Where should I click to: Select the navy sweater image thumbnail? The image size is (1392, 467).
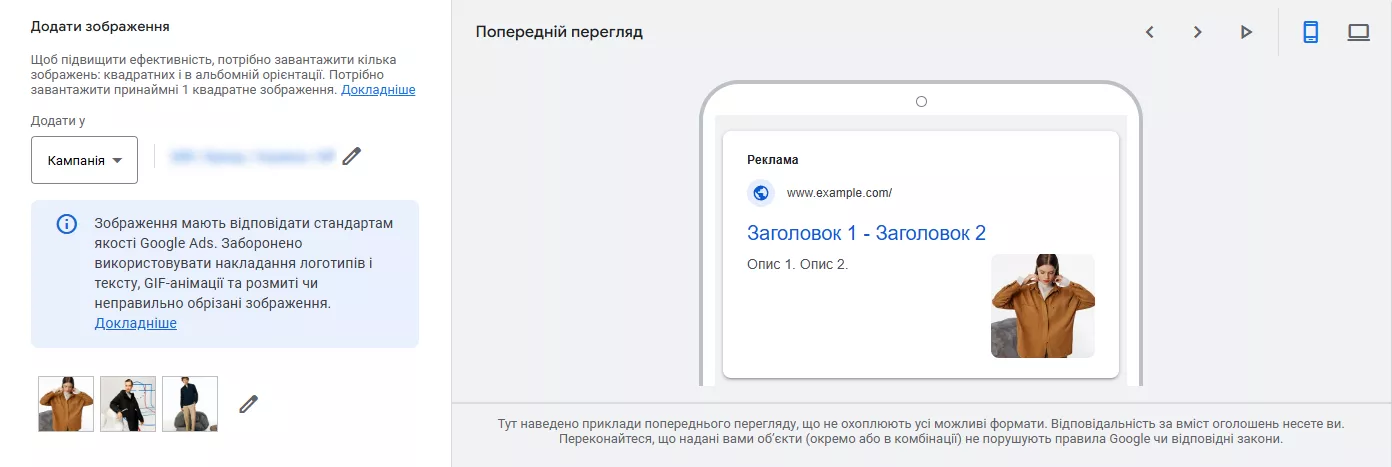(190, 404)
